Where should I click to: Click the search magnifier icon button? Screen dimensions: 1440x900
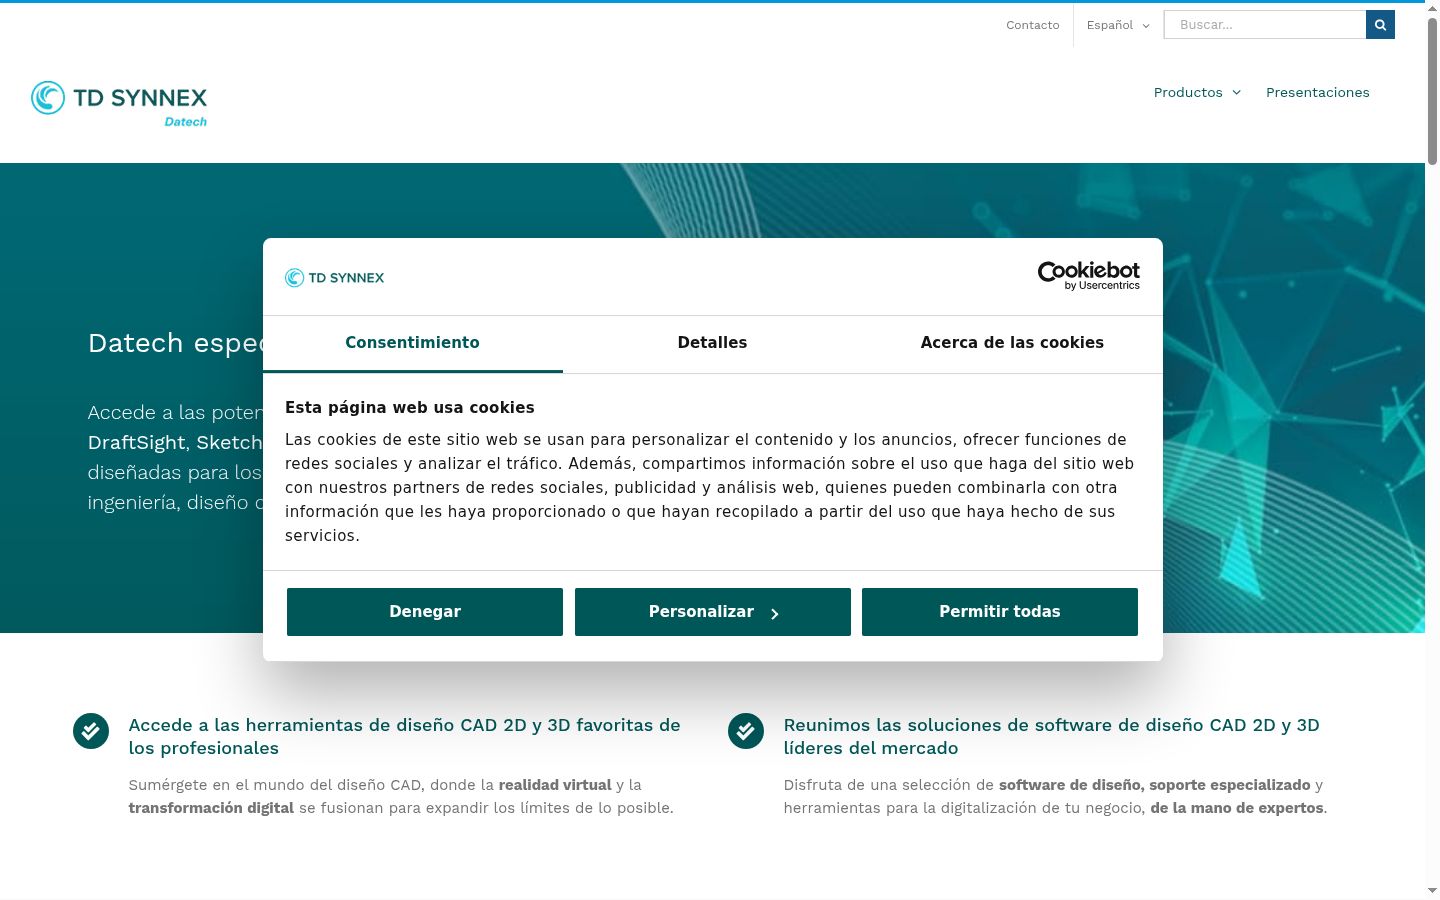(x=1380, y=25)
